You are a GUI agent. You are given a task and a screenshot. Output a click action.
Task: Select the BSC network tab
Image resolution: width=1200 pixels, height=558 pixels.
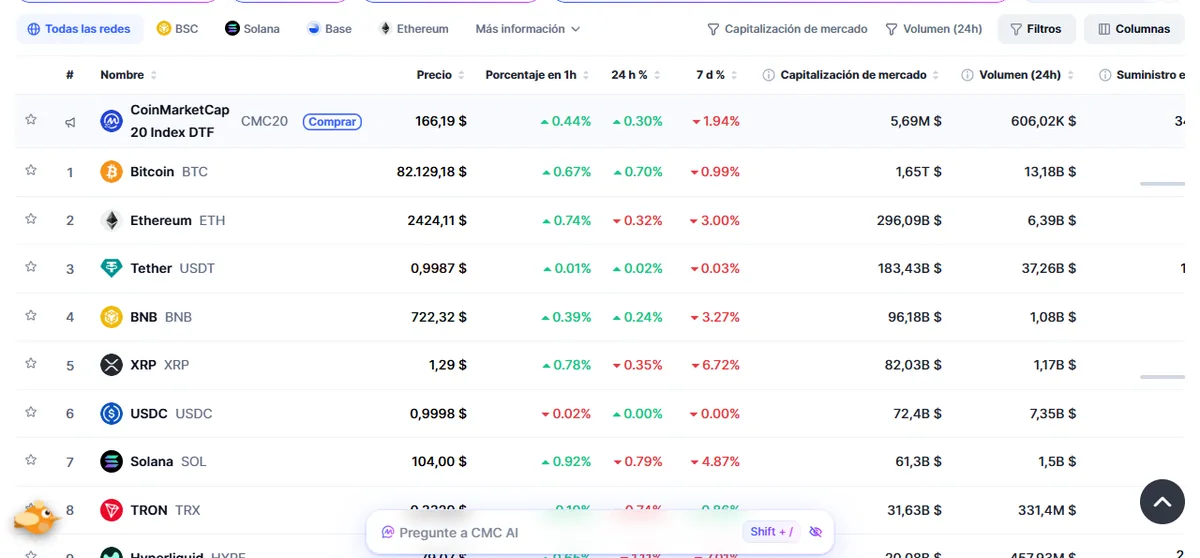178,29
